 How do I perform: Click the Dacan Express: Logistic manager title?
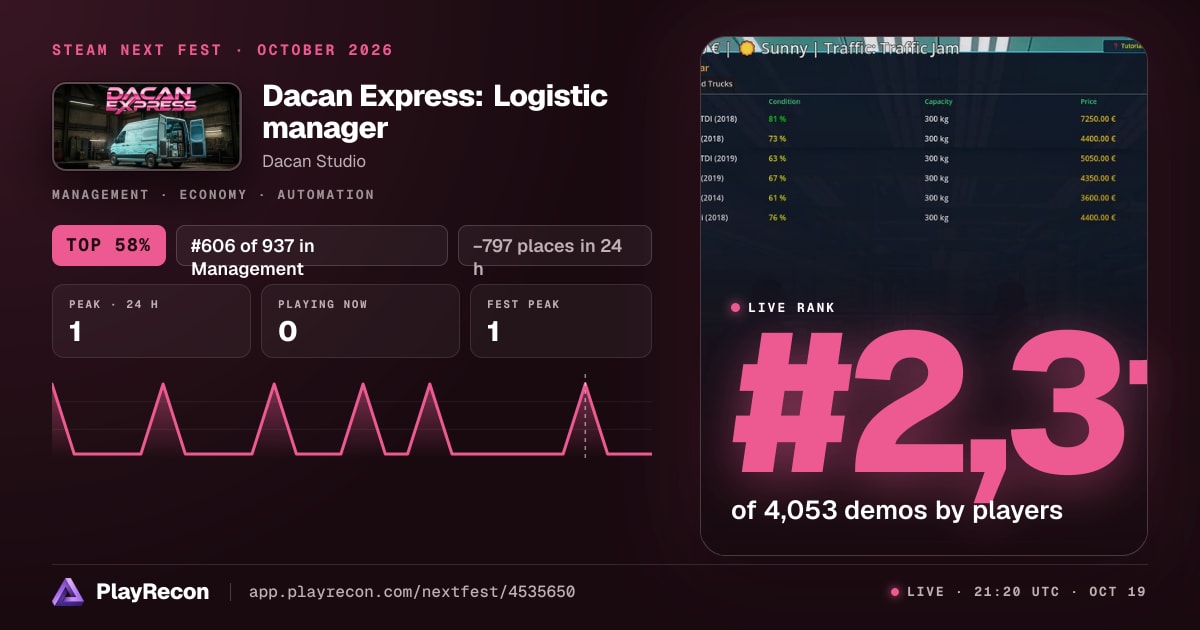point(435,112)
